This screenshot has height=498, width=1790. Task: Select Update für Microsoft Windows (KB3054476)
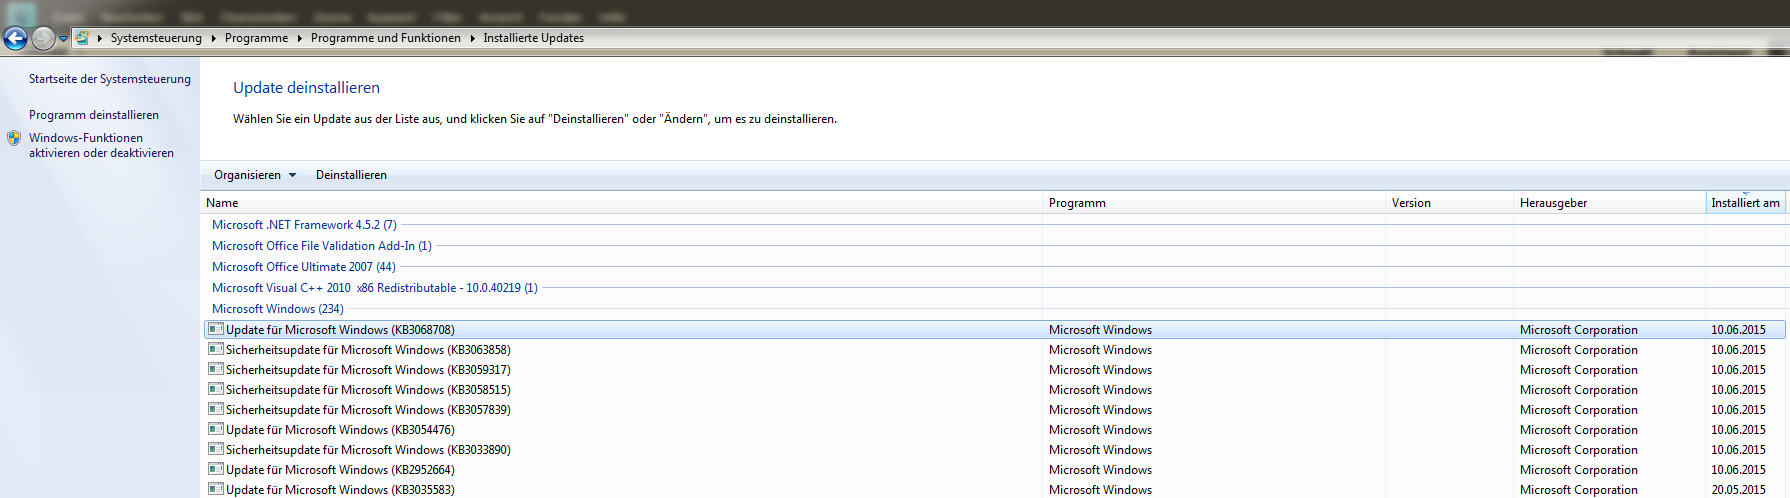coord(340,430)
